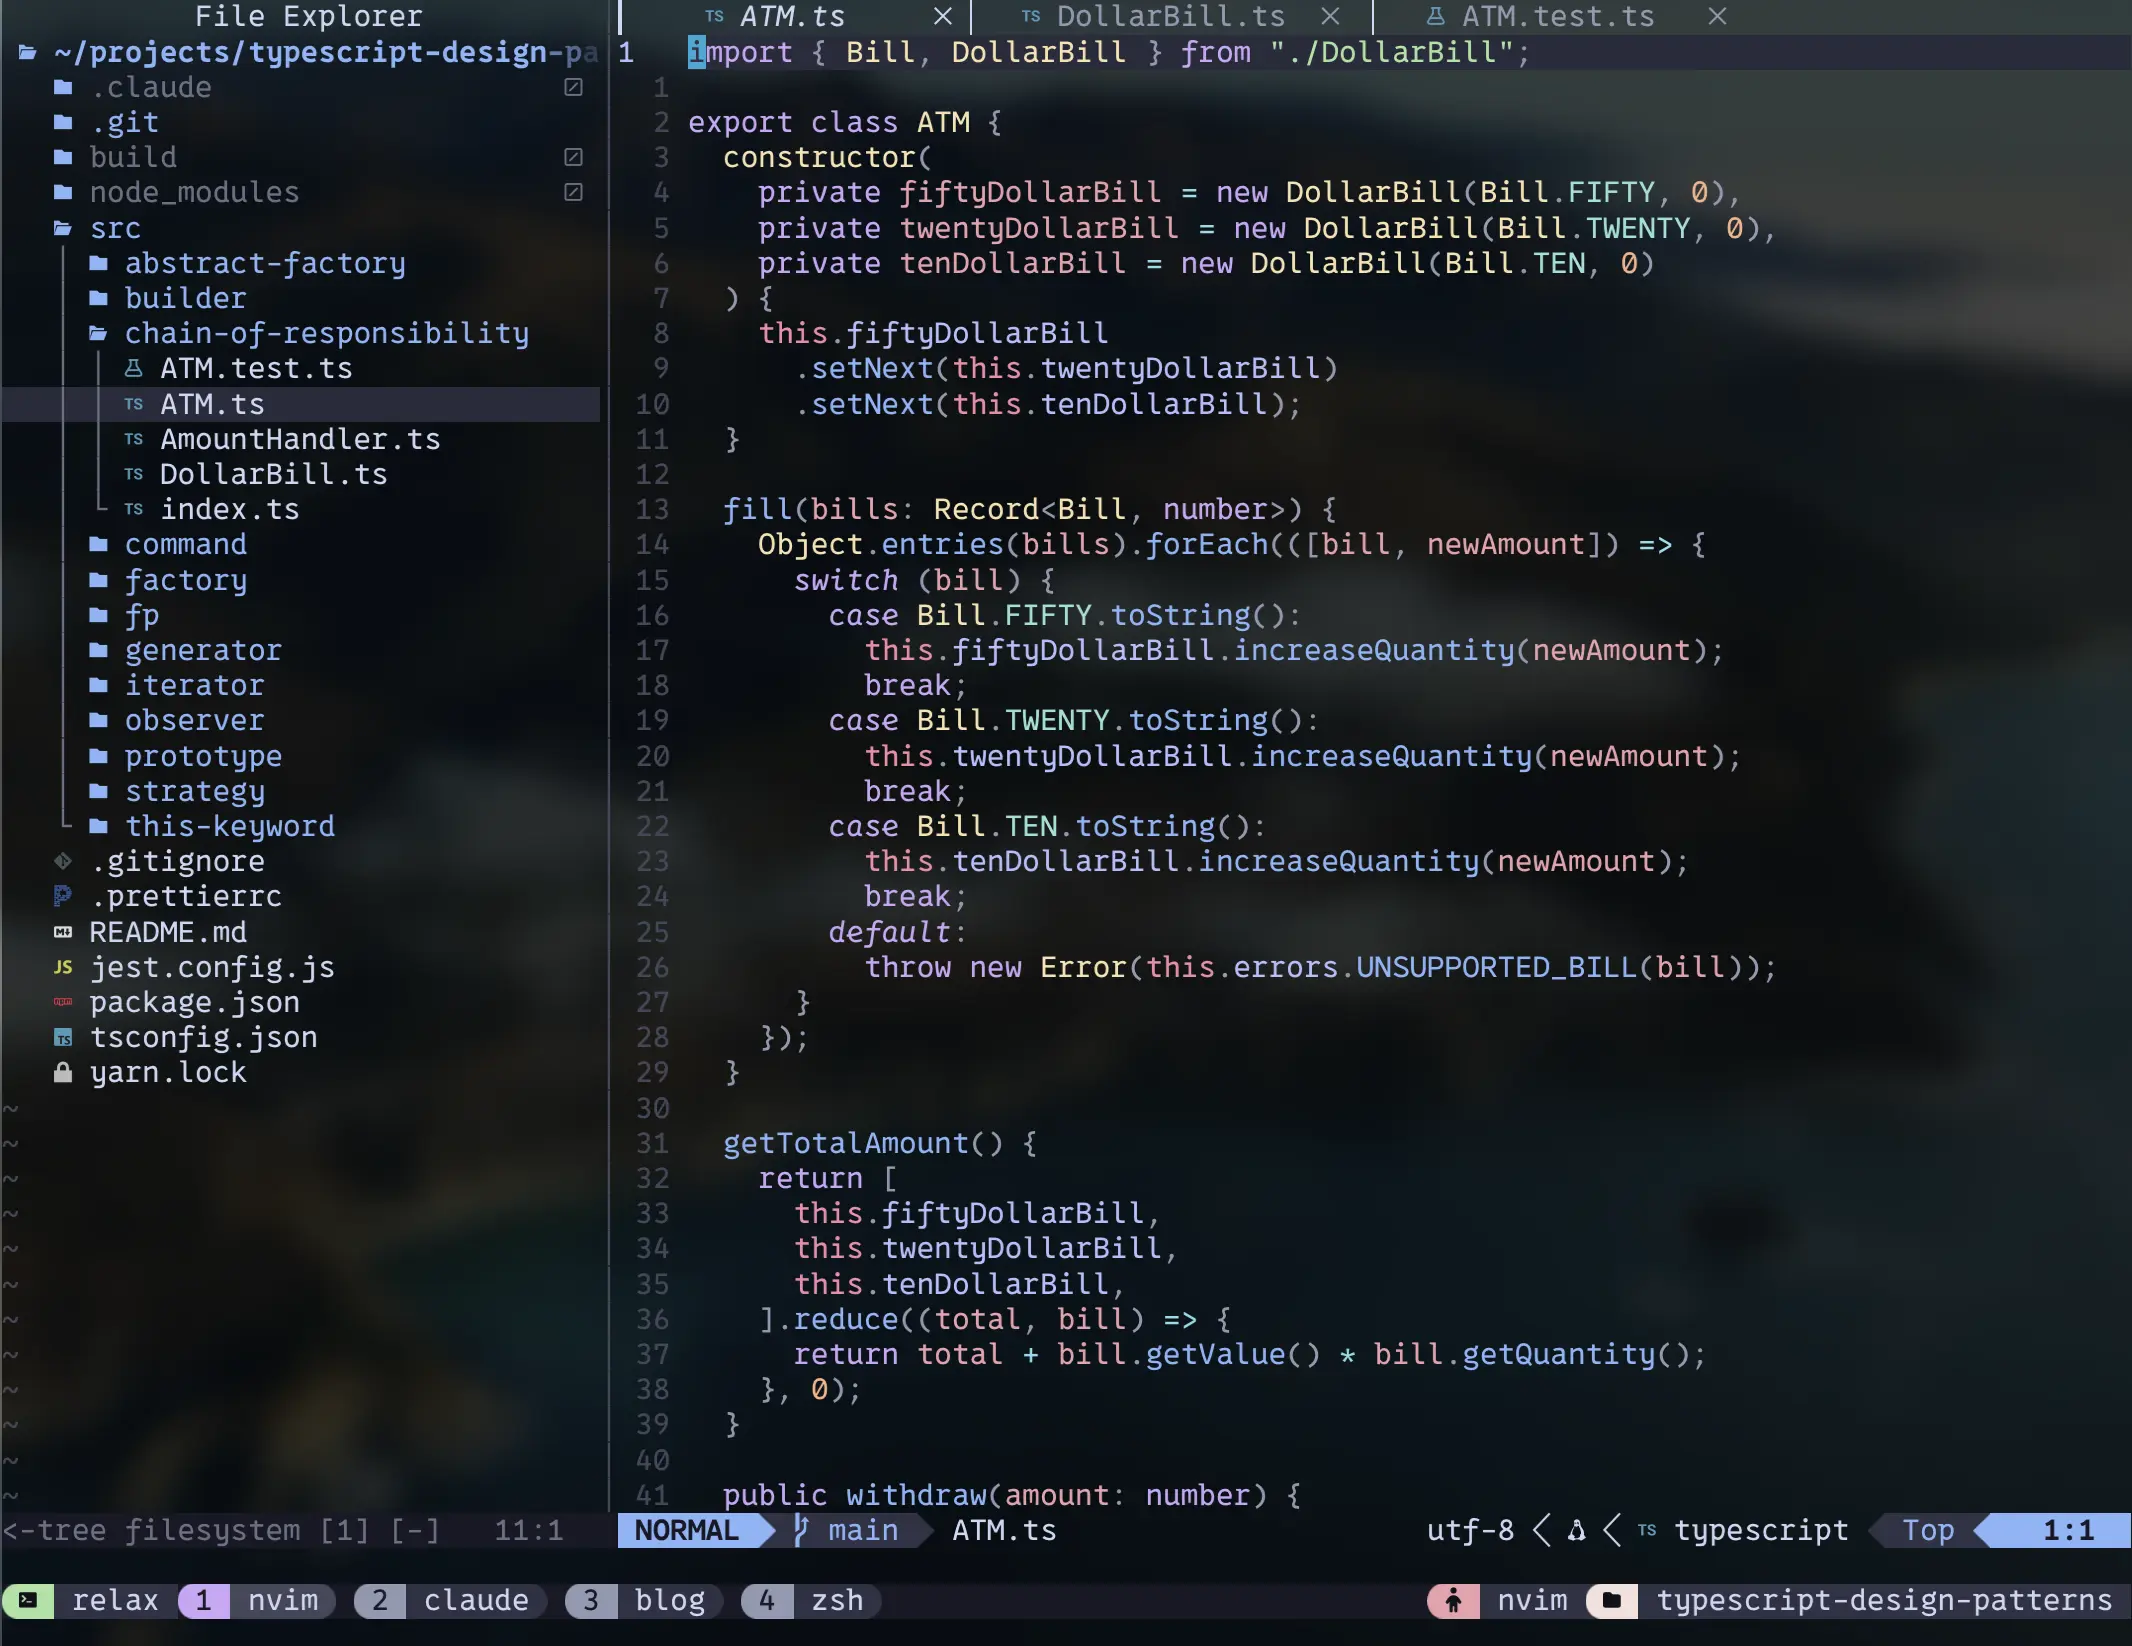Select index.ts in the file explorer

tap(230, 509)
